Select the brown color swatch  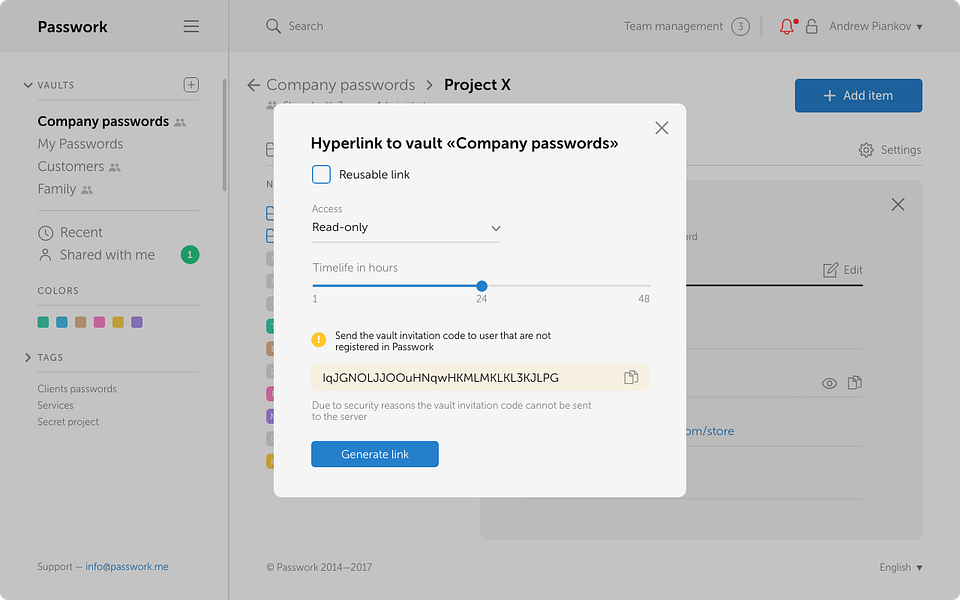coord(80,322)
